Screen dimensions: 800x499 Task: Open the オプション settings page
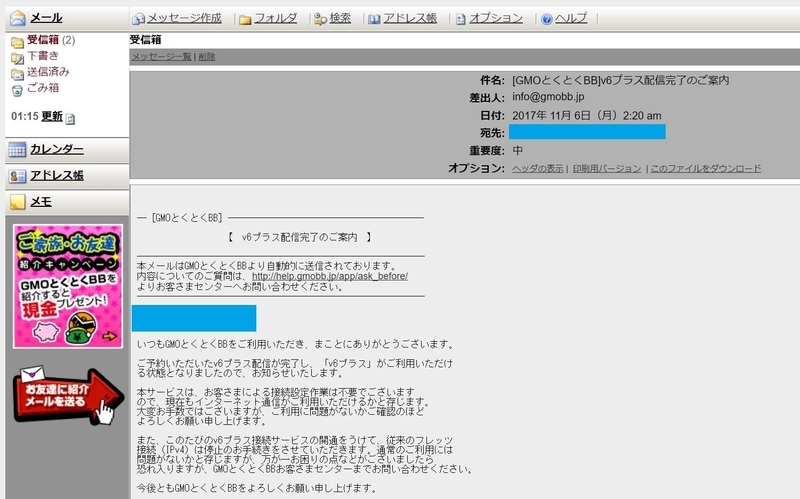(495, 18)
